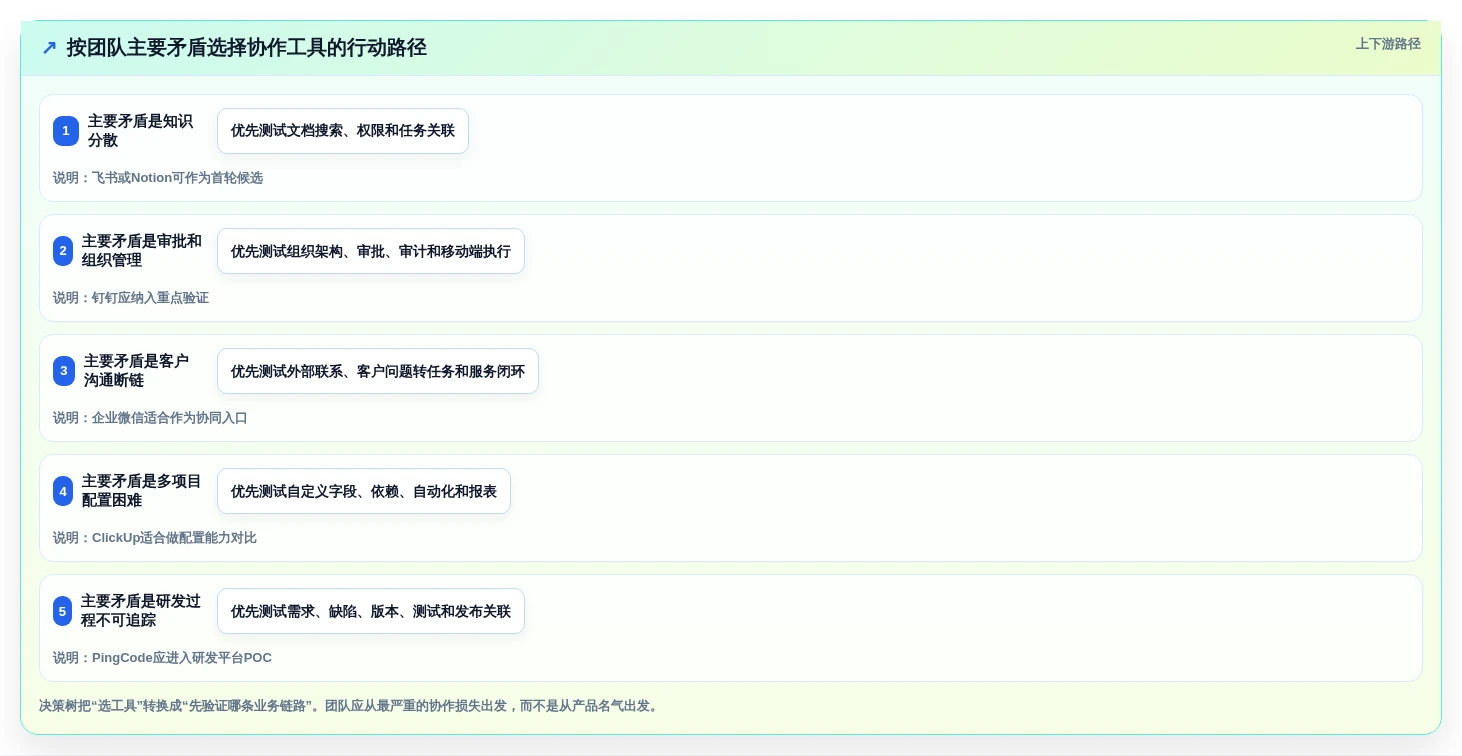
Task: Click 优先测试文档搜索、权限和任务关联 box
Action: click(343, 131)
